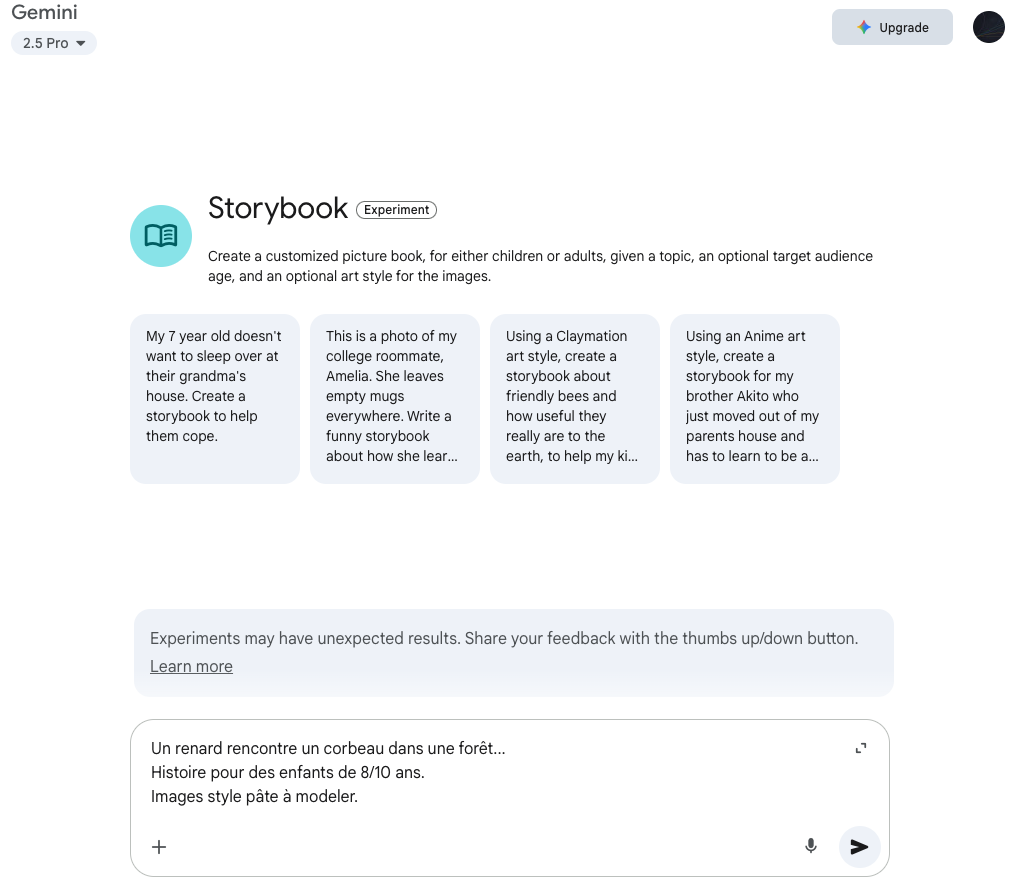Open the 2.5 Pro model dropdown
Image resolution: width=1016 pixels, height=896 pixels.
click(54, 44)
